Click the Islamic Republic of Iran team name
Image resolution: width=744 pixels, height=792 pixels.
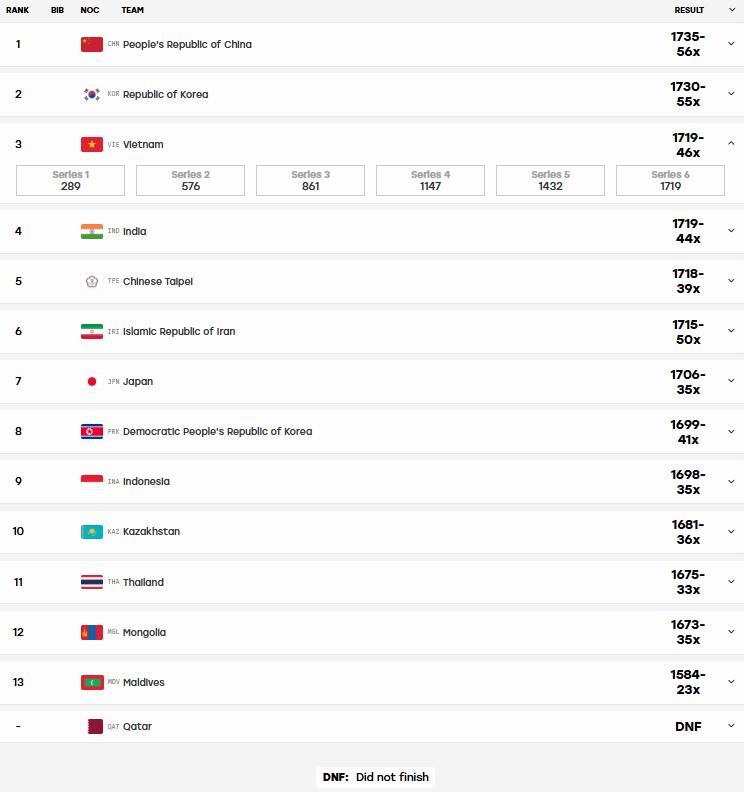179,331
